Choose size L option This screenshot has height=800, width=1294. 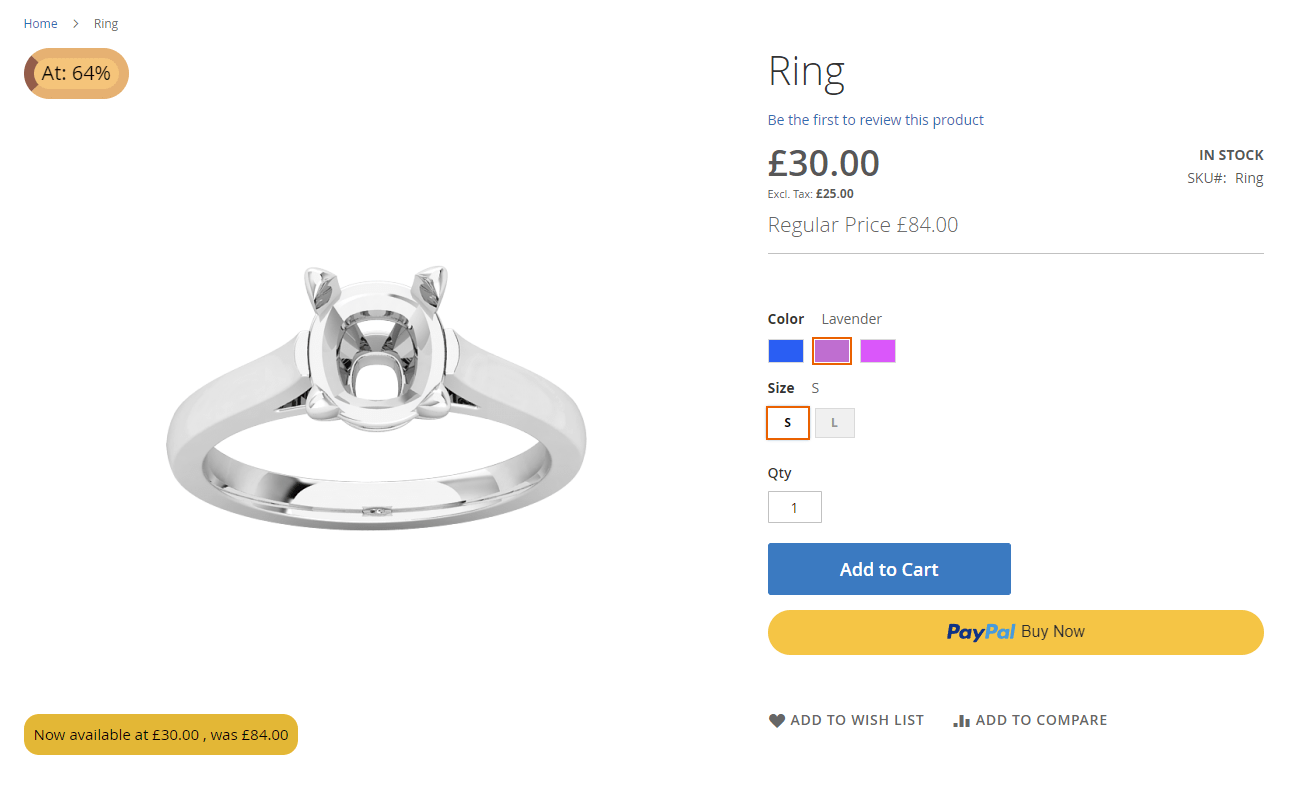tap(835, 423)
